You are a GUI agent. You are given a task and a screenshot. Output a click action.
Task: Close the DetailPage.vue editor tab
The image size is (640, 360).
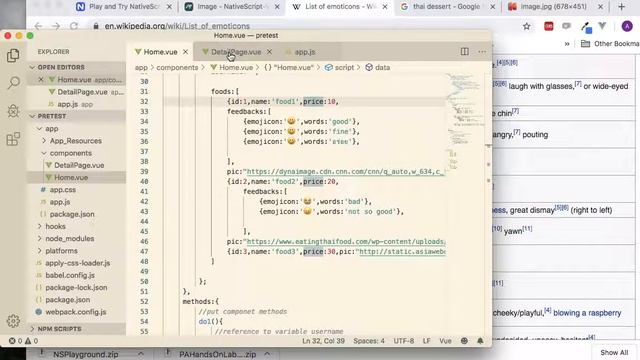coord(269,52)
